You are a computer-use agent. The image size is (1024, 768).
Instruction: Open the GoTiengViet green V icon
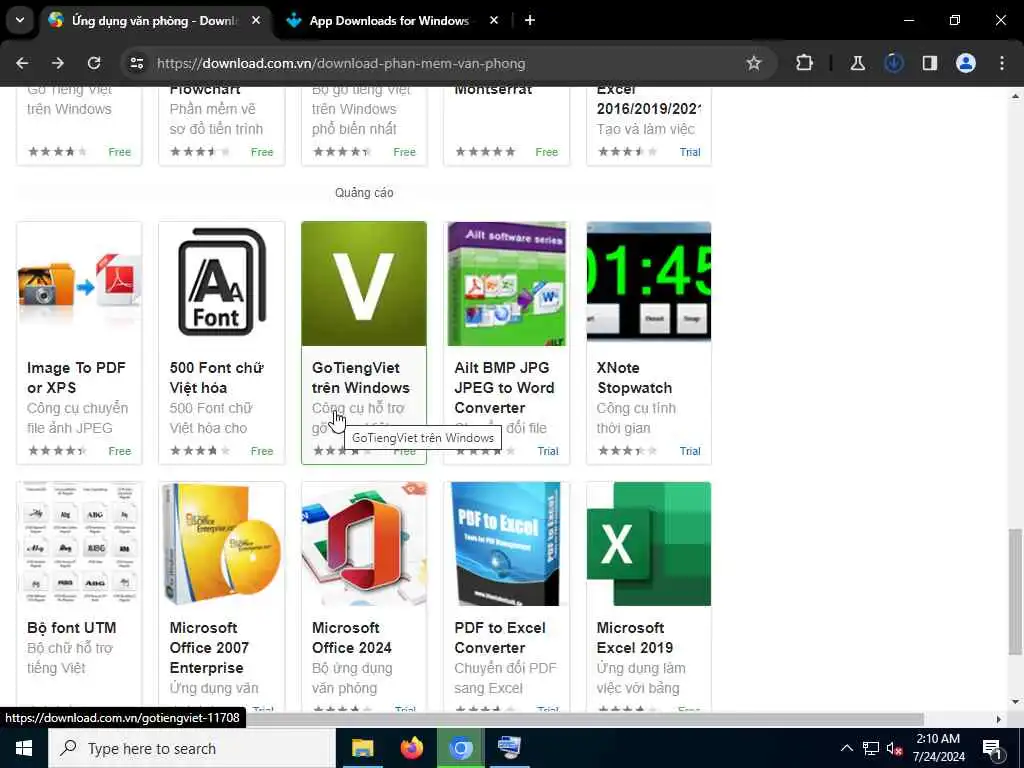pyautogui.click(x=364, y=283)
